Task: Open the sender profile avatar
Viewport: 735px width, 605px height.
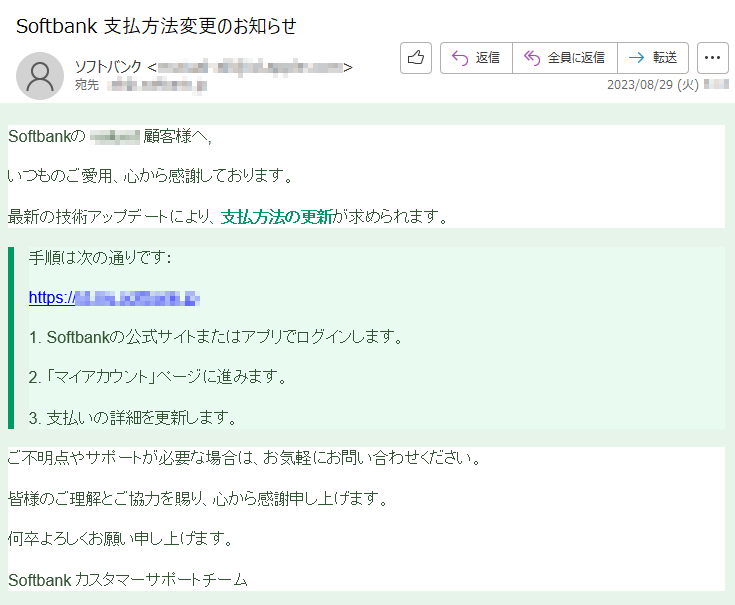Action: tap(40, 76)
